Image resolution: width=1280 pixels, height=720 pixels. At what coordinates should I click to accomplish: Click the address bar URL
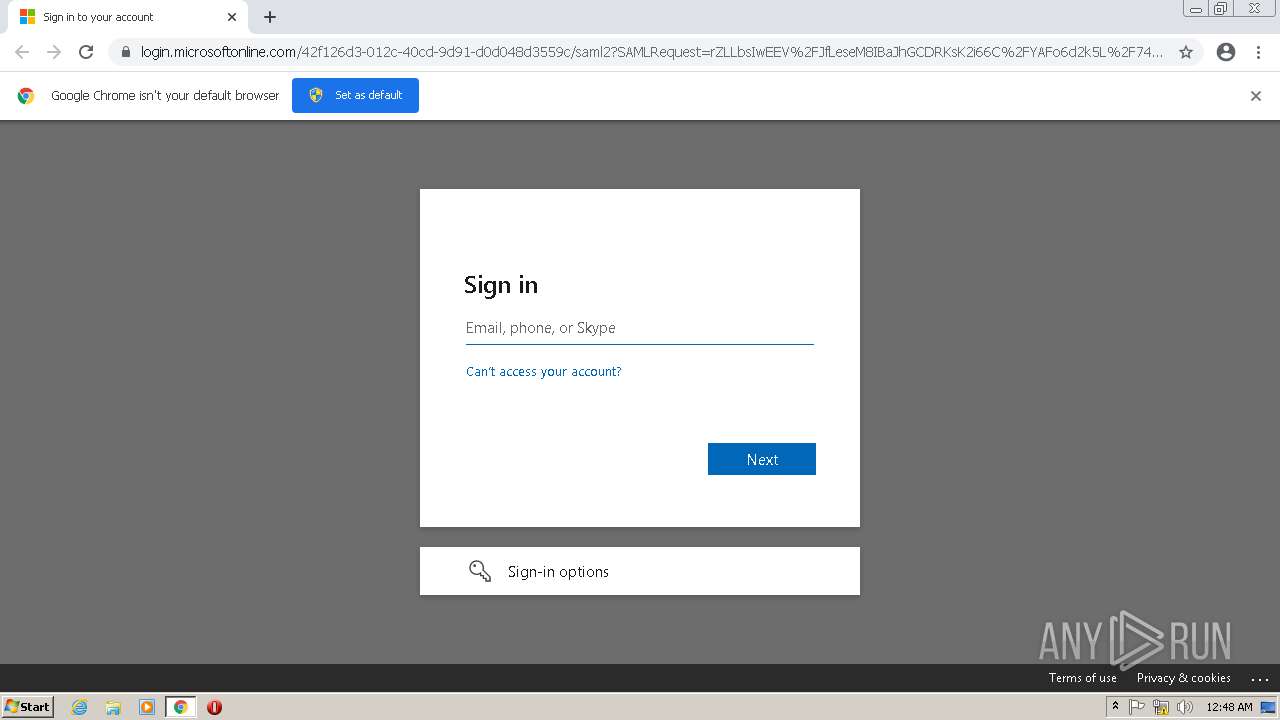click(652, 52)
